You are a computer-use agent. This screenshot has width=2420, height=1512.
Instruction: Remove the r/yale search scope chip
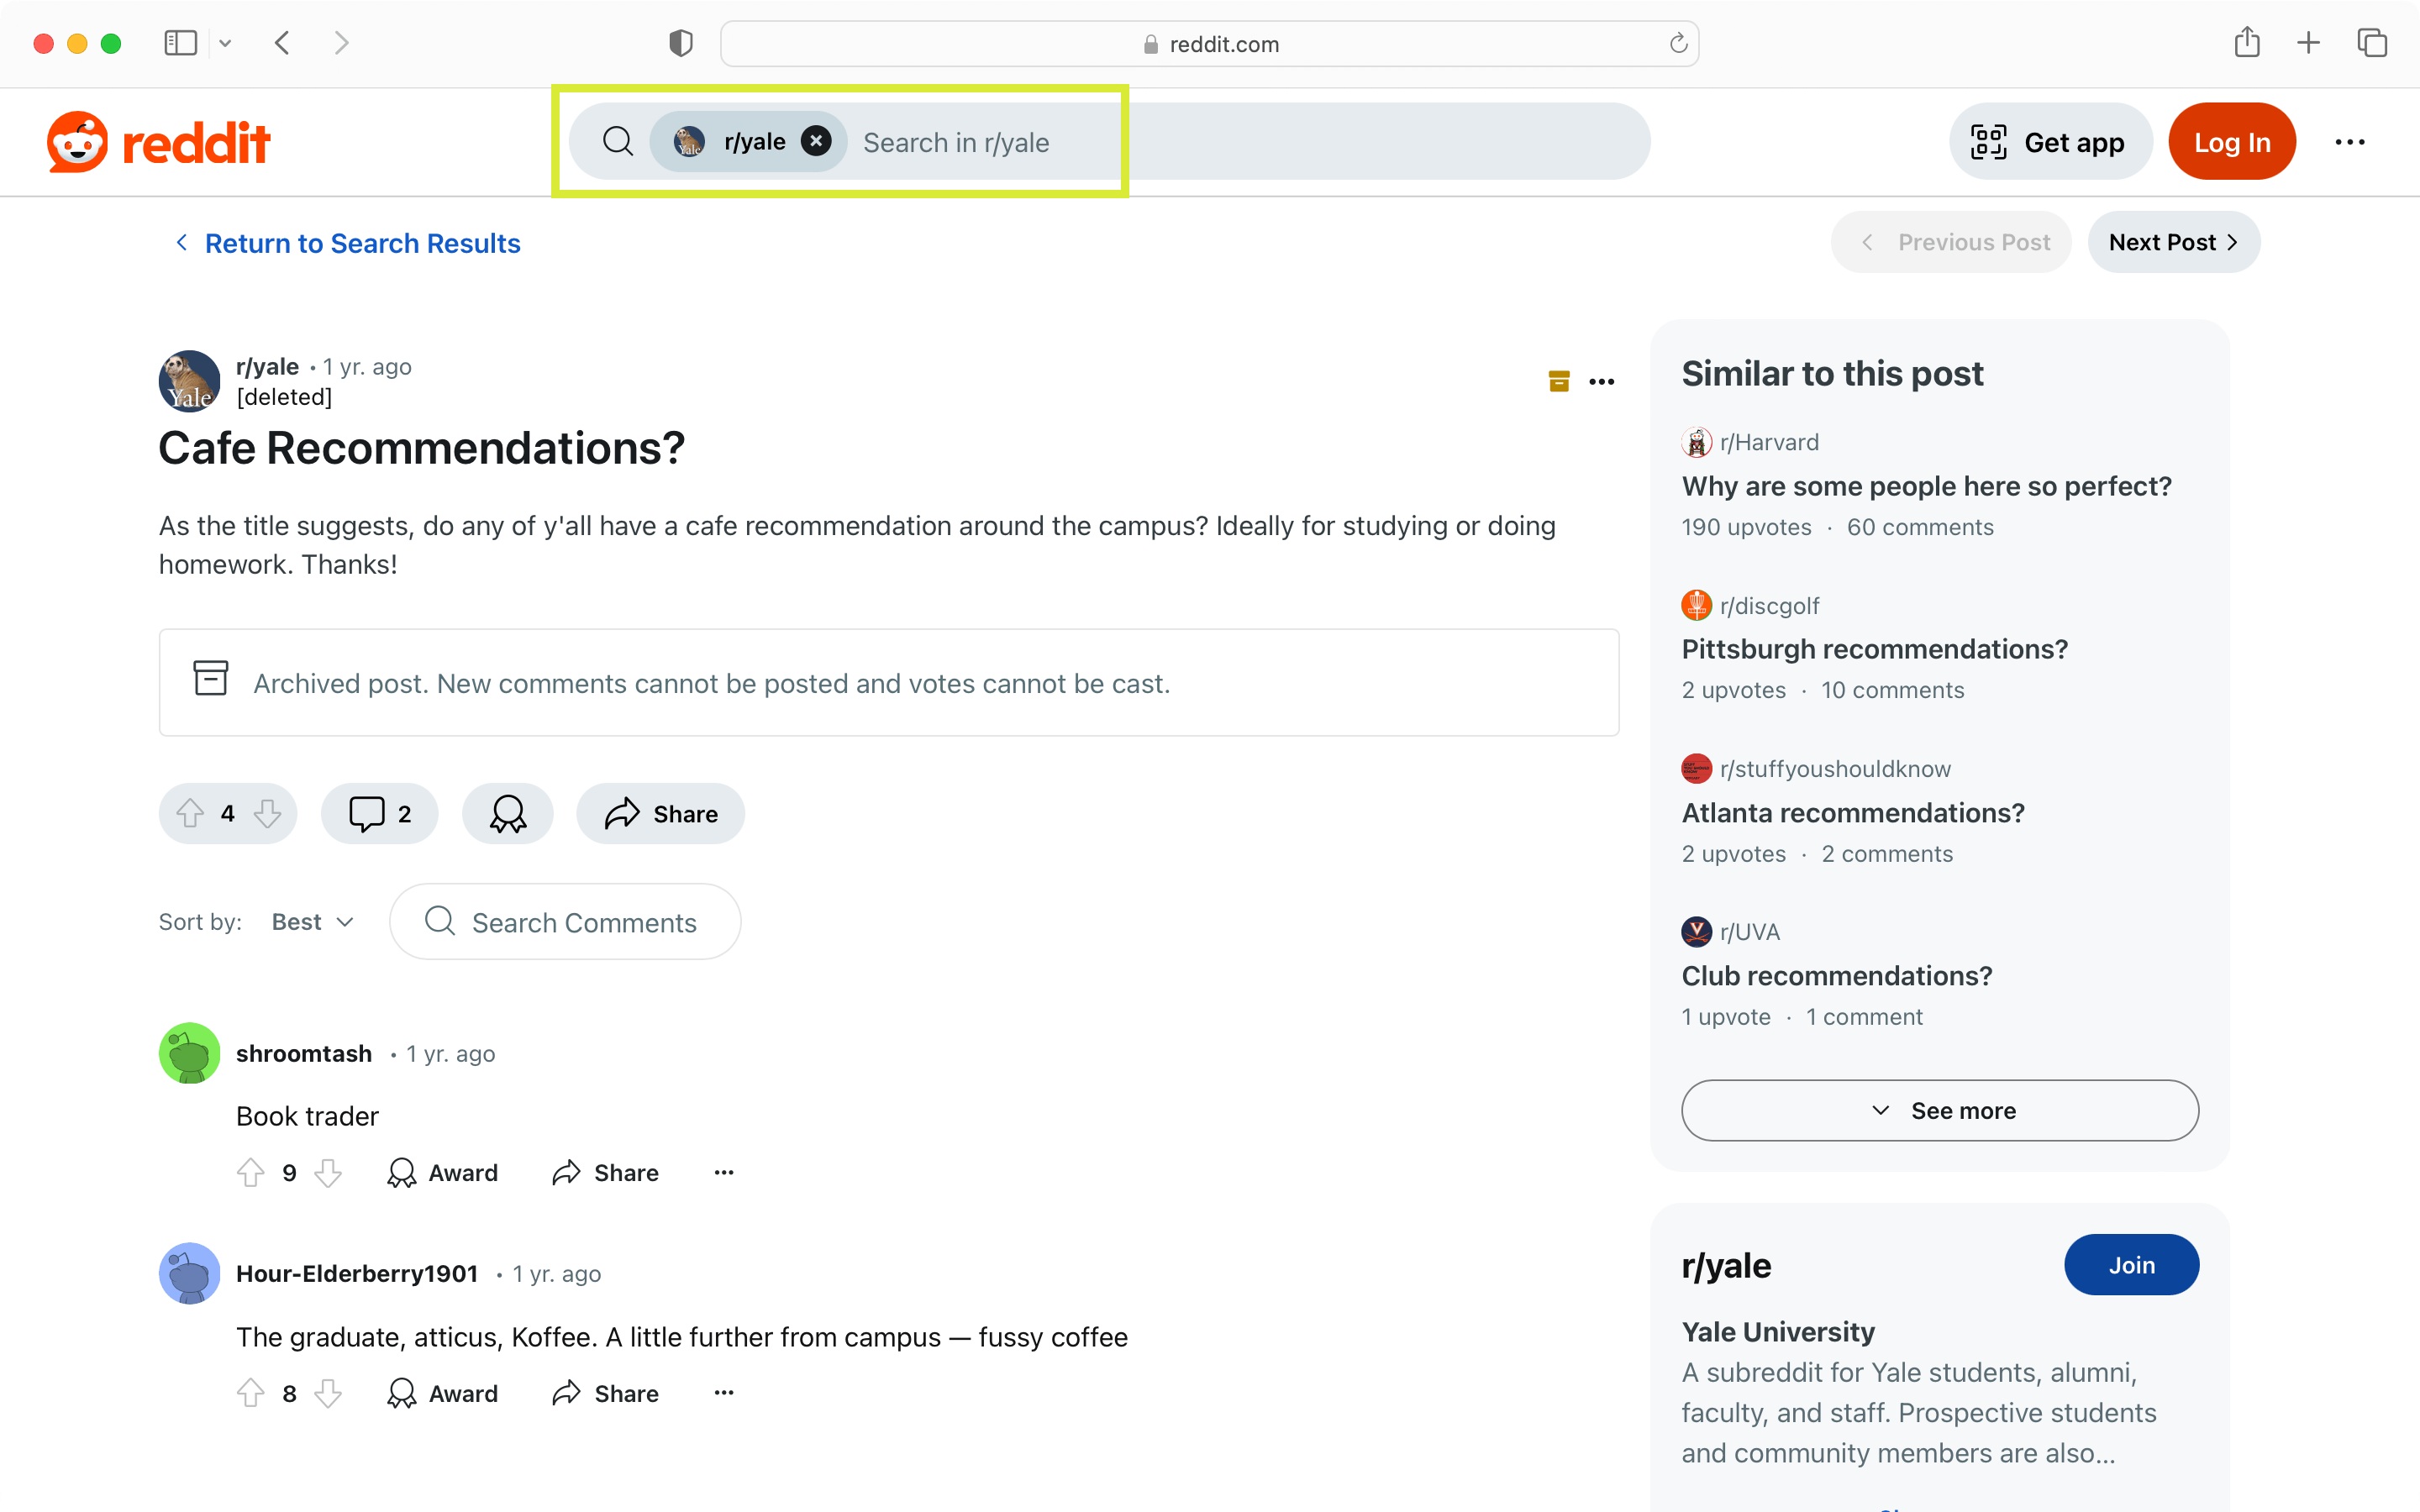coord(816,141)
